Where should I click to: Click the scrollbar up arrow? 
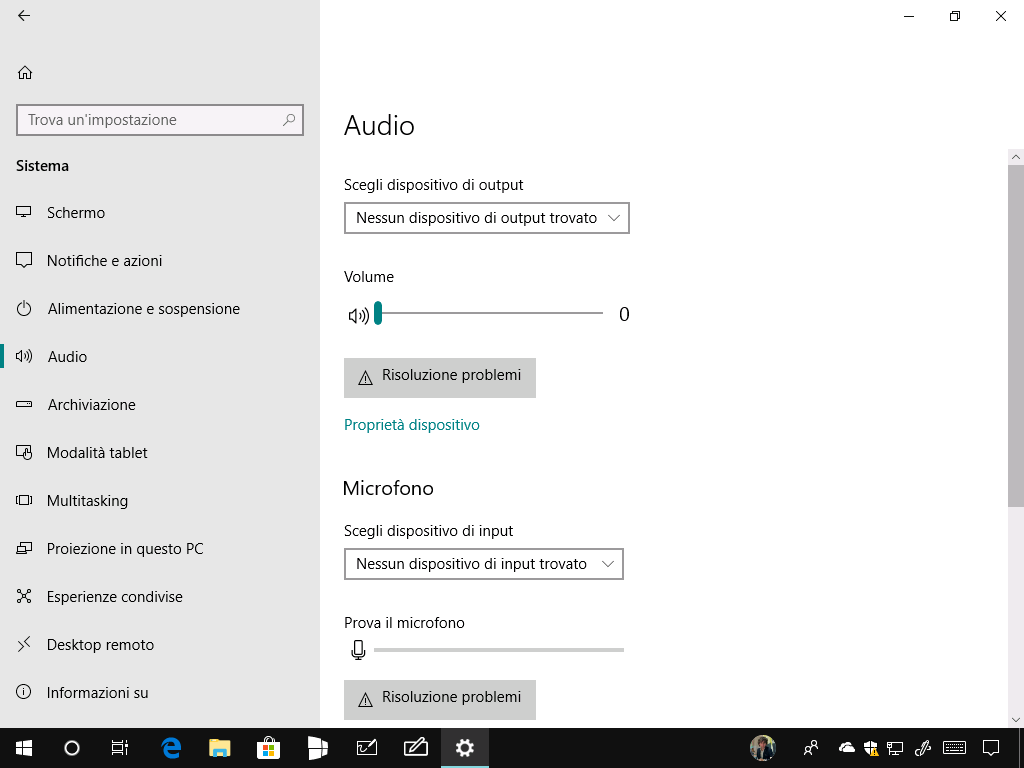pyautogui.click(x=1016, y=157)
